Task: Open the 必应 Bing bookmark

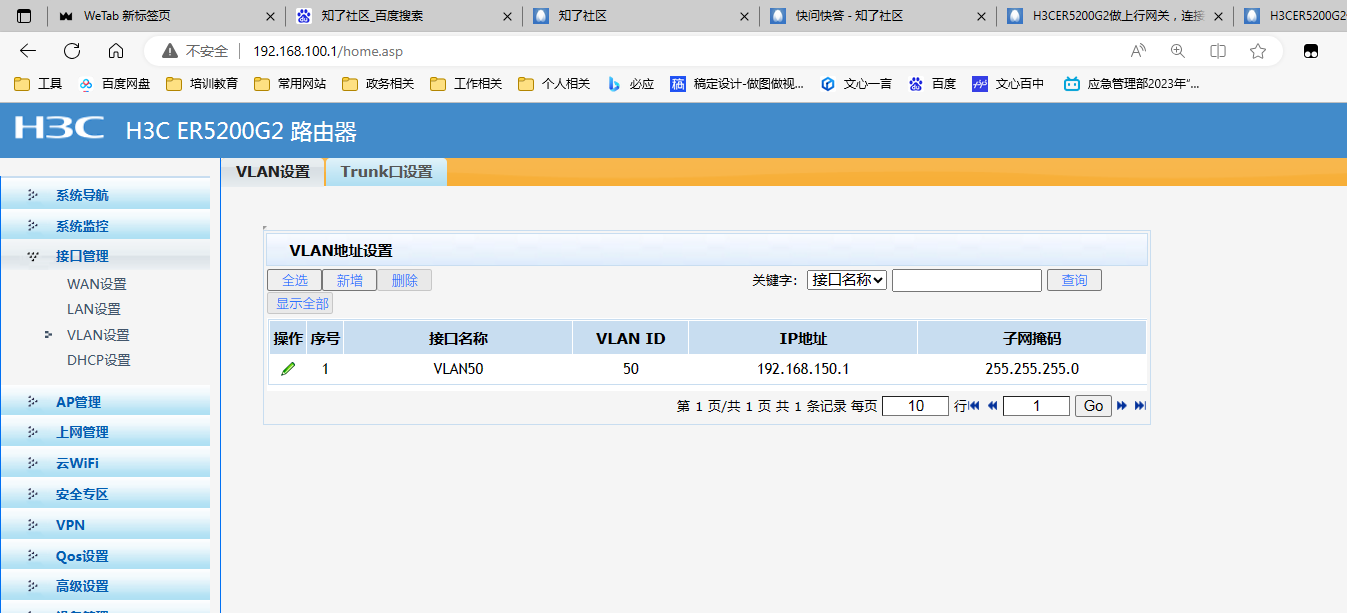Action: point(630,84)
